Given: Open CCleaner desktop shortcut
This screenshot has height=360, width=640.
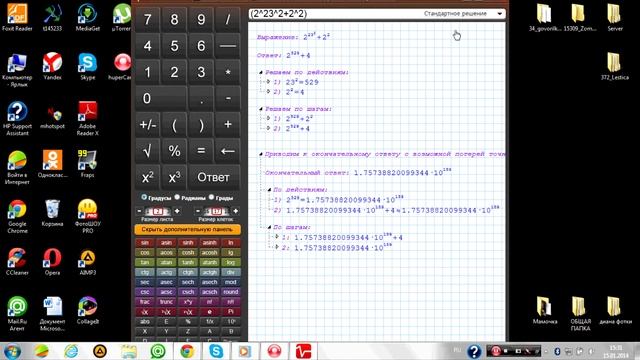Looking at the screenshot, I should 17,262.
